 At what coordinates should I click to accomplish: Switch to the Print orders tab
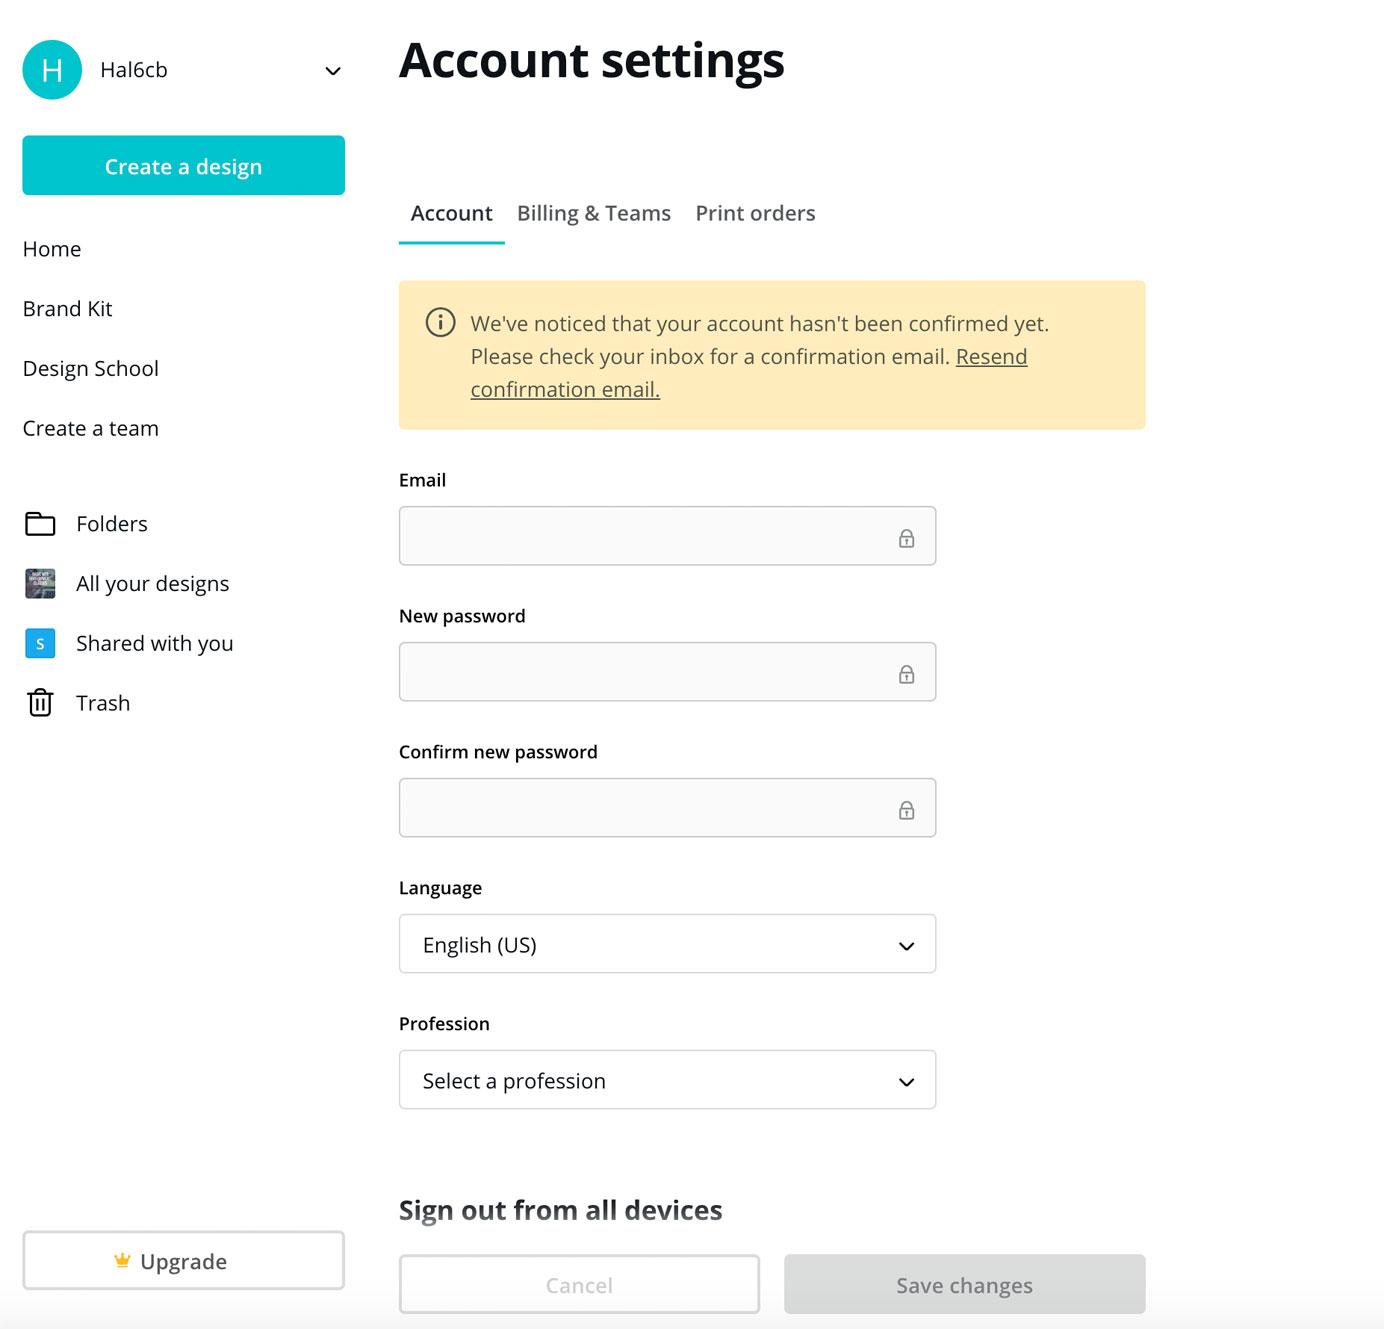(755, 214)
